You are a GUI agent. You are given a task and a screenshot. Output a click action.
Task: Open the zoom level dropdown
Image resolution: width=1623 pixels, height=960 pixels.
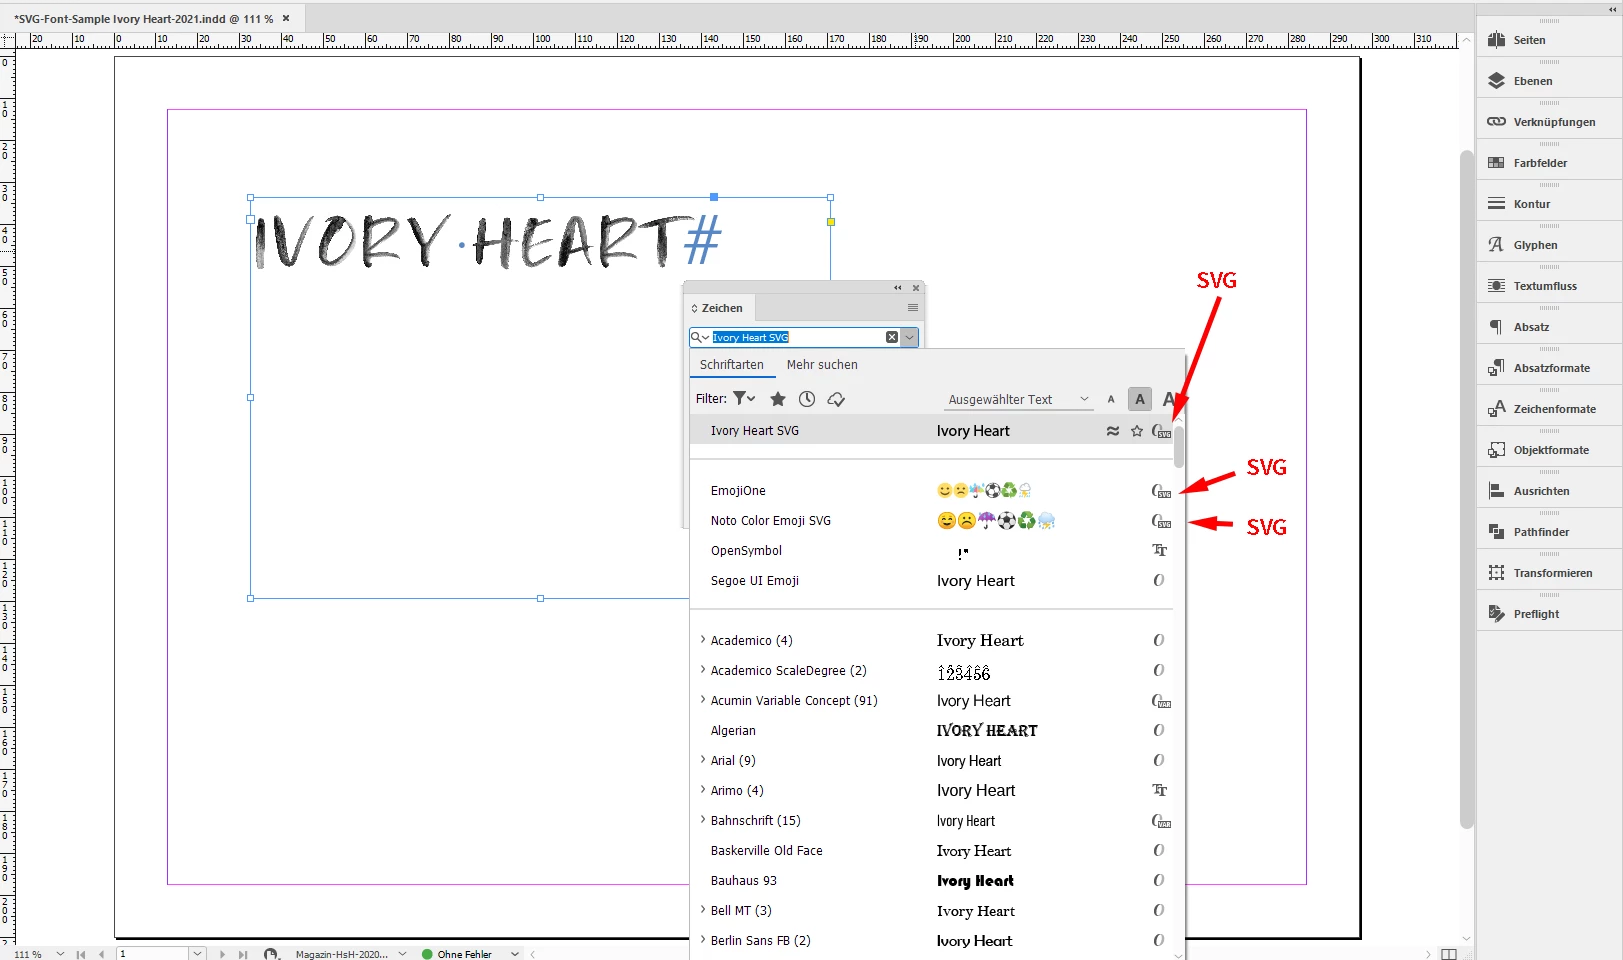point(60,954)
